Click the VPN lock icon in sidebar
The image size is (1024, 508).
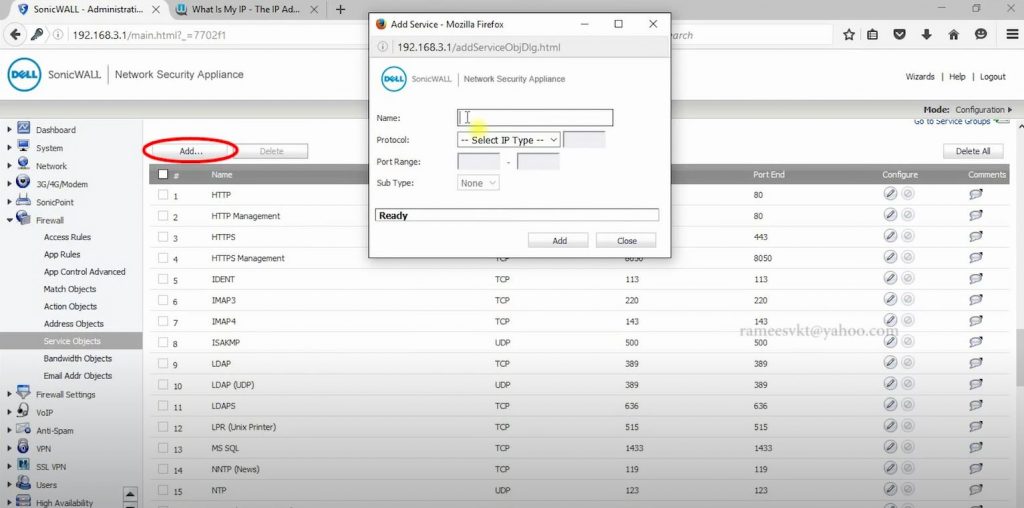tap(24, 447)
